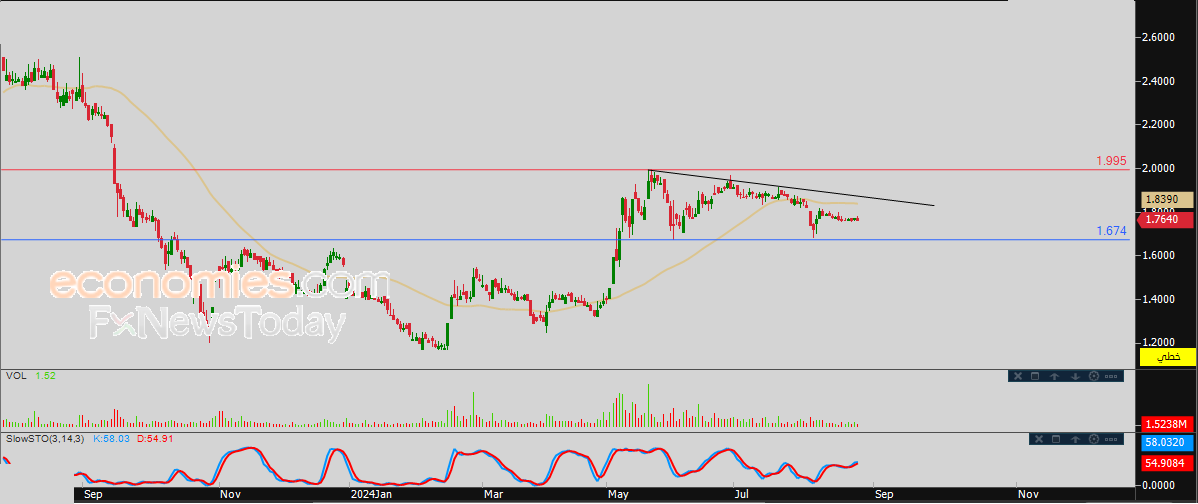Screen dimensions: 1198x504
Task: Click the Nov label at time axis left
Action: [x=229, y=495]
